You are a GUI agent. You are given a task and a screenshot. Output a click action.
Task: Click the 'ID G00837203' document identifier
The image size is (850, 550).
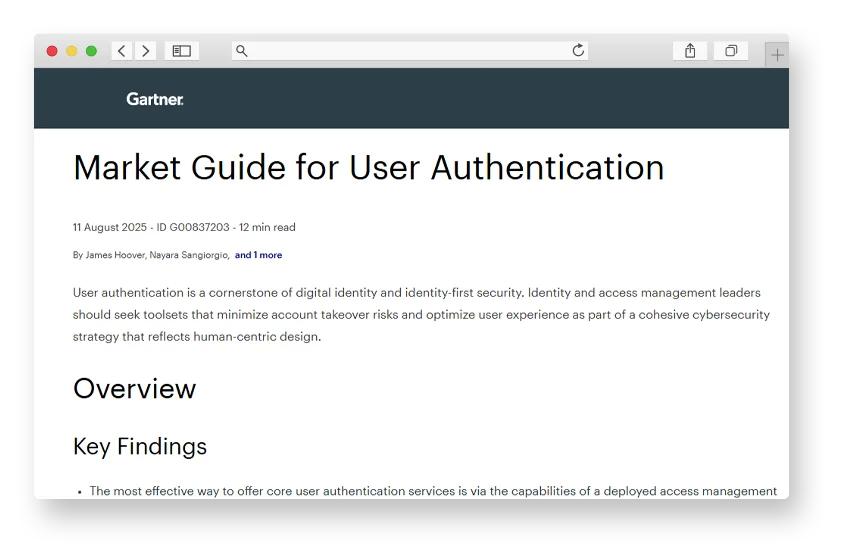click(193, 227)
